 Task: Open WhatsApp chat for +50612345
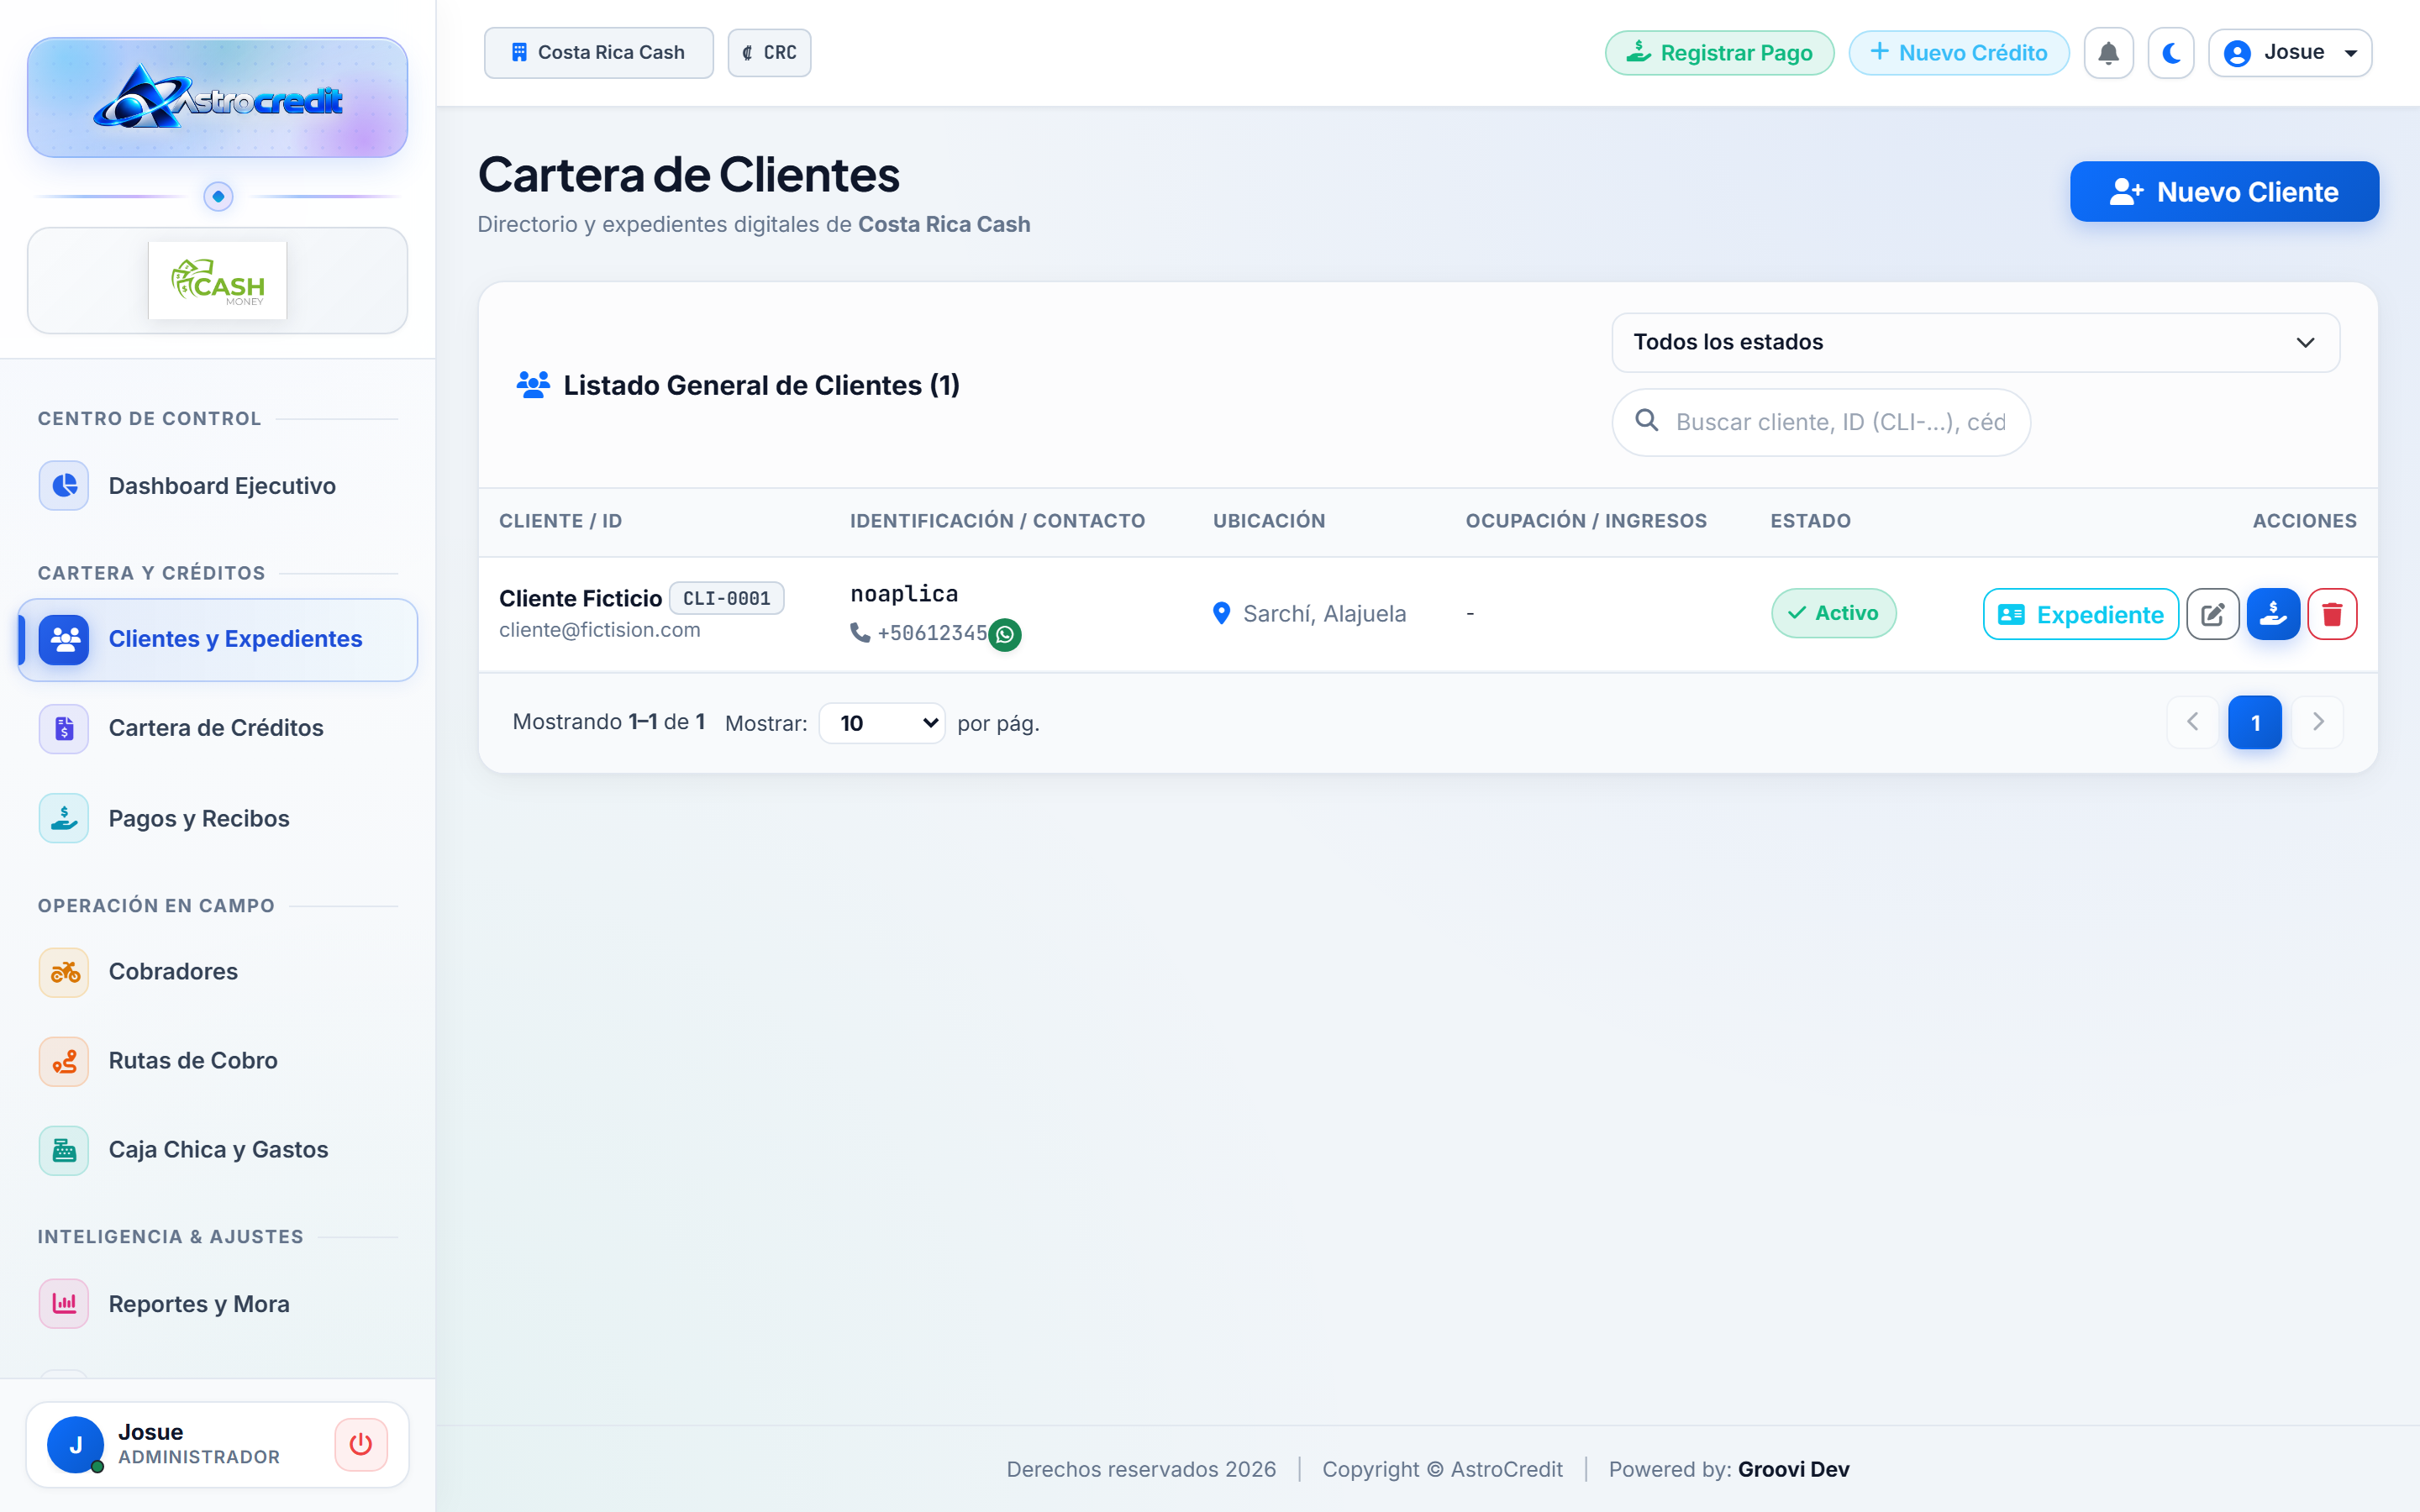click(1005, 634)
